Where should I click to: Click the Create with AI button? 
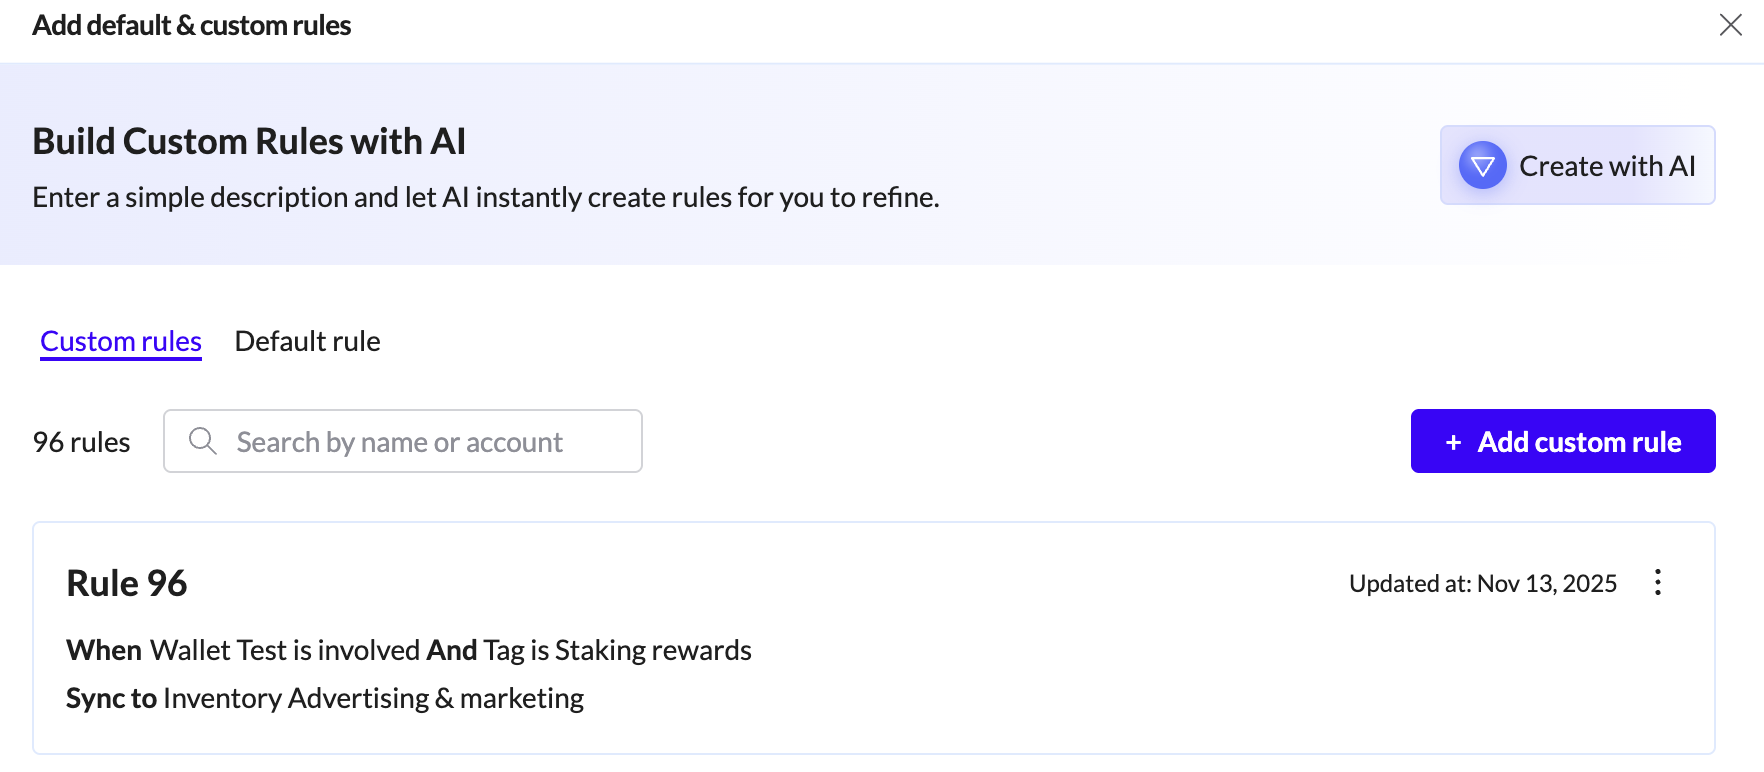pos(1577,165)
